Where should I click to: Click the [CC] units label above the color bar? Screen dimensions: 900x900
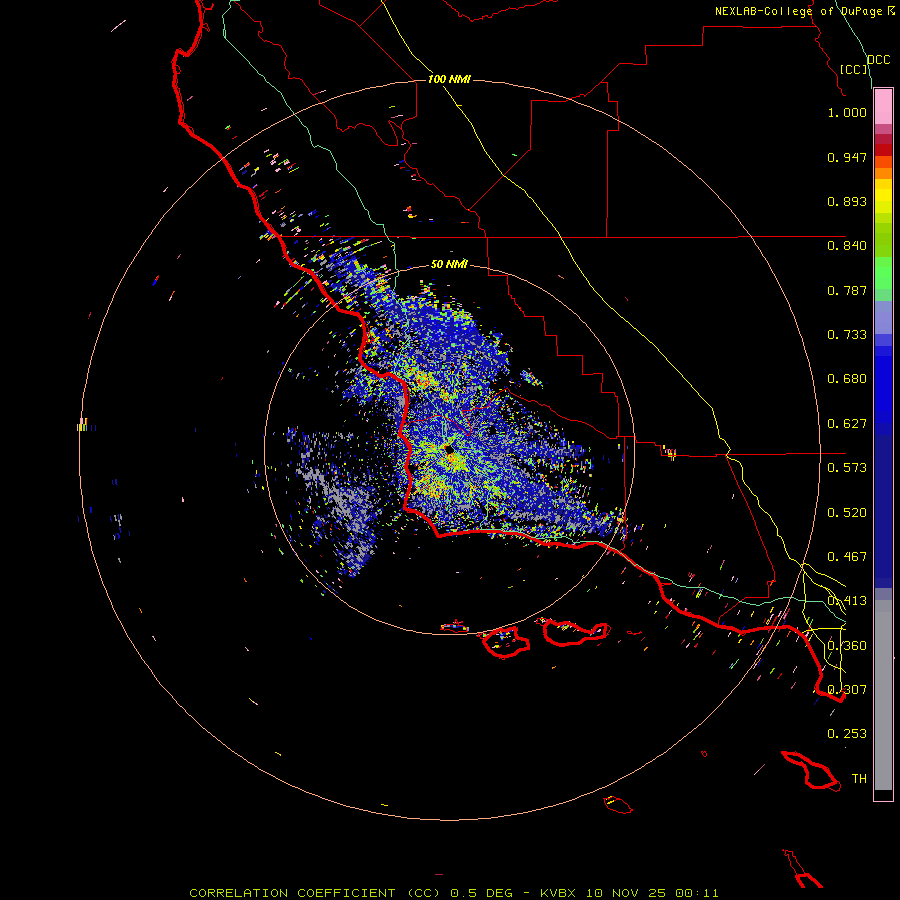click(853, 69)
